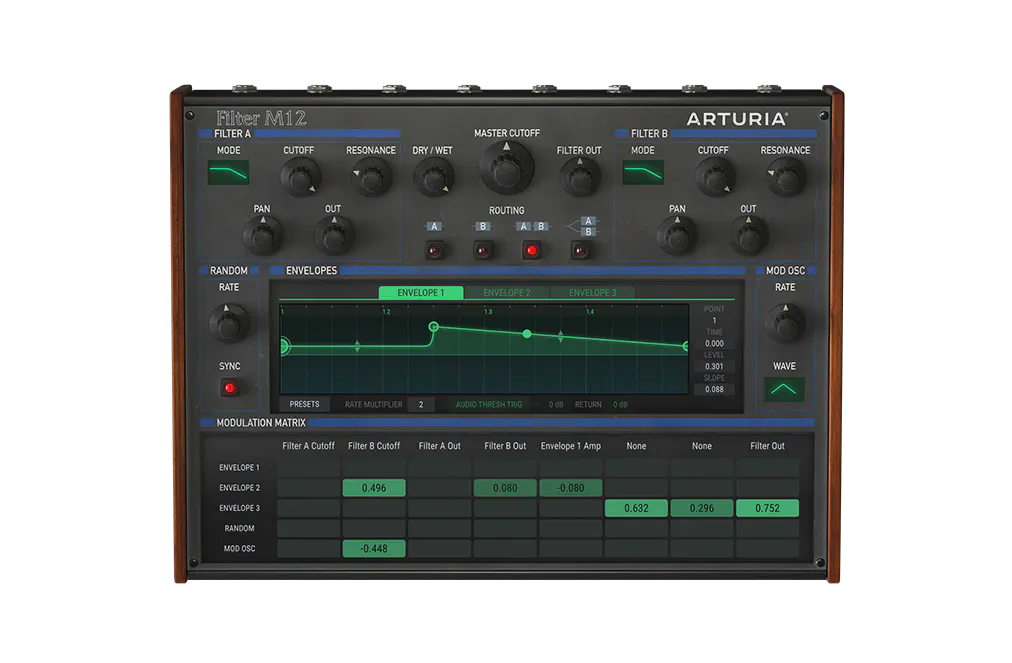Click the Filter Out knob

(579, 179)
